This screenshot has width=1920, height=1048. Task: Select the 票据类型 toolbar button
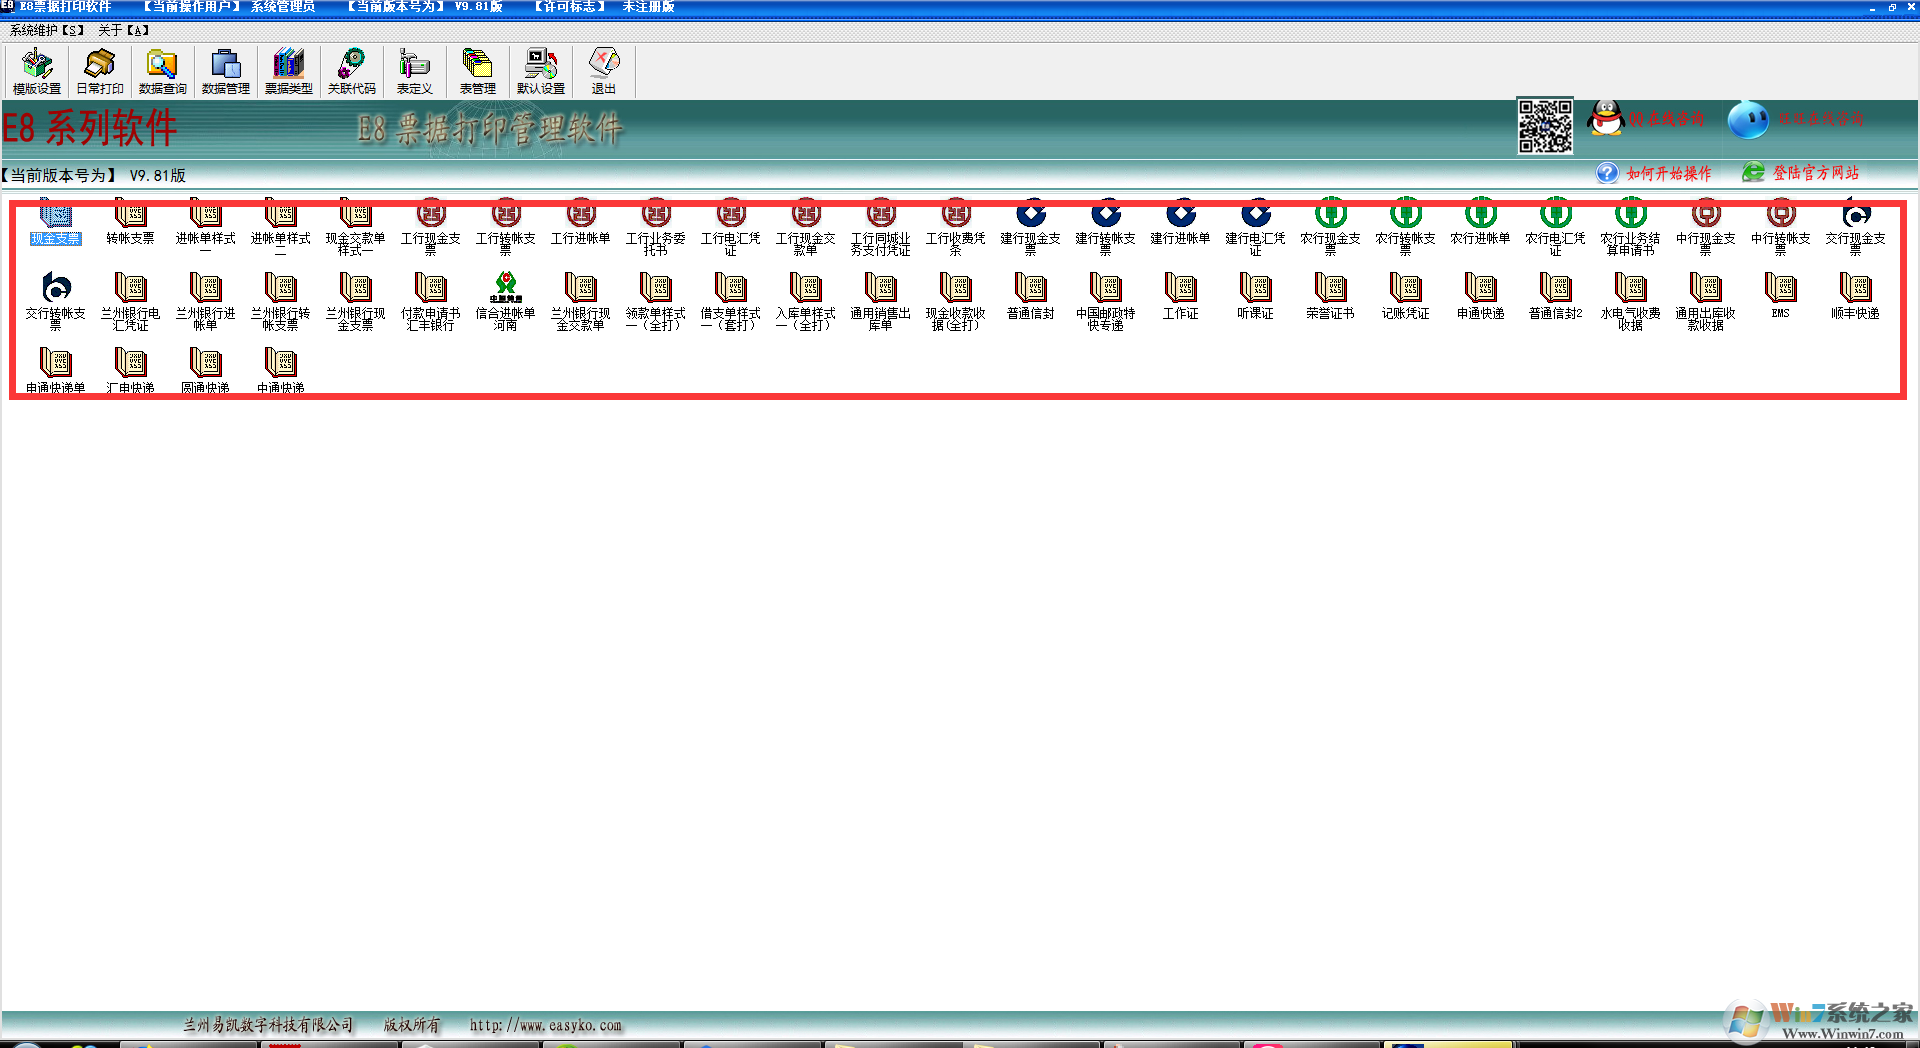pyautogui.click(x=289, y=71)
